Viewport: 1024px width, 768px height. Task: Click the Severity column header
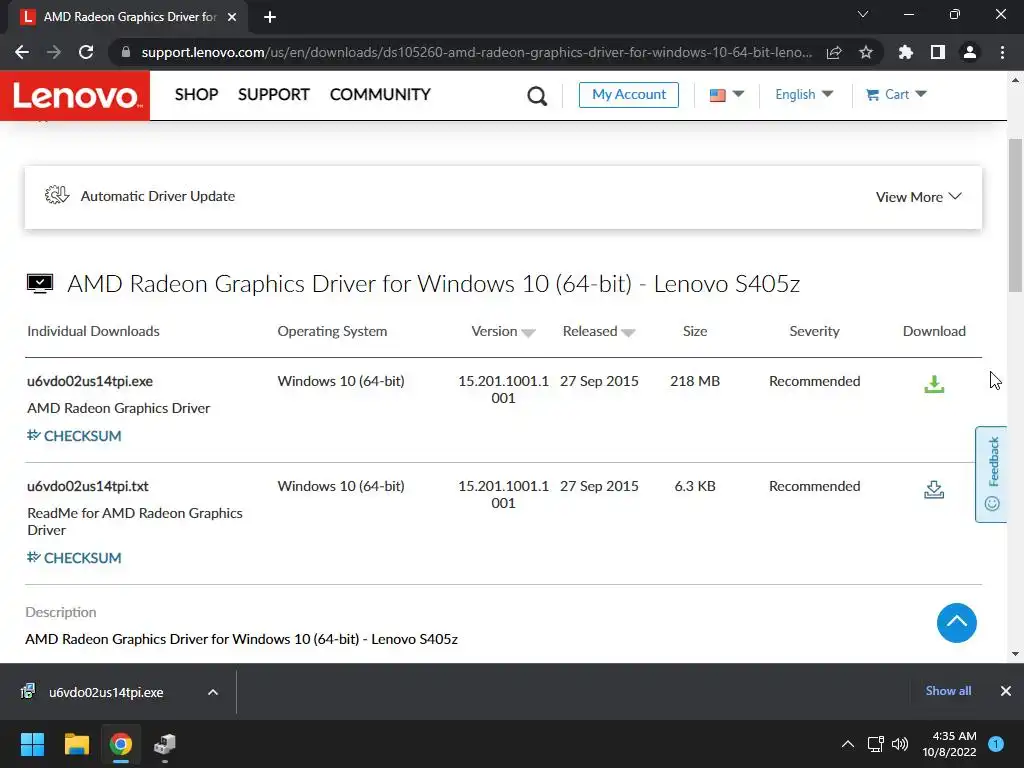814,332
